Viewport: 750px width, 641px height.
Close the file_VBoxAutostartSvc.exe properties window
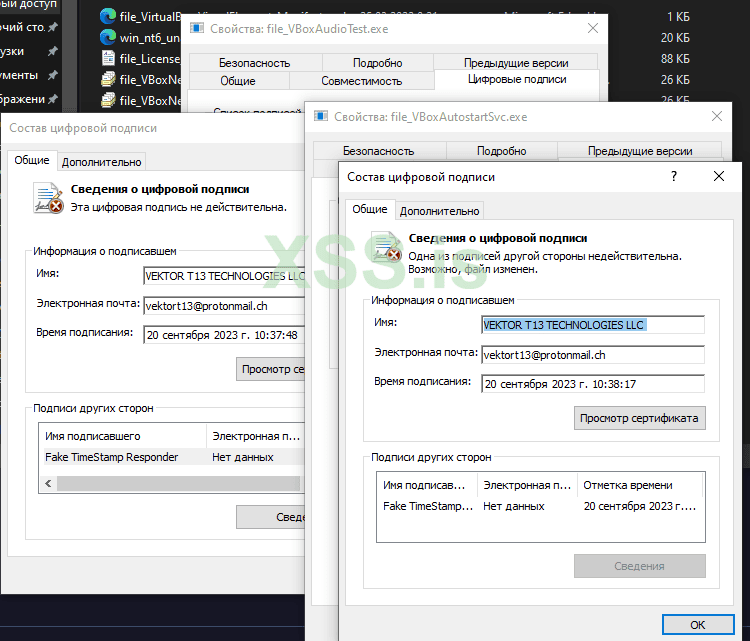(x=717, y=116)
